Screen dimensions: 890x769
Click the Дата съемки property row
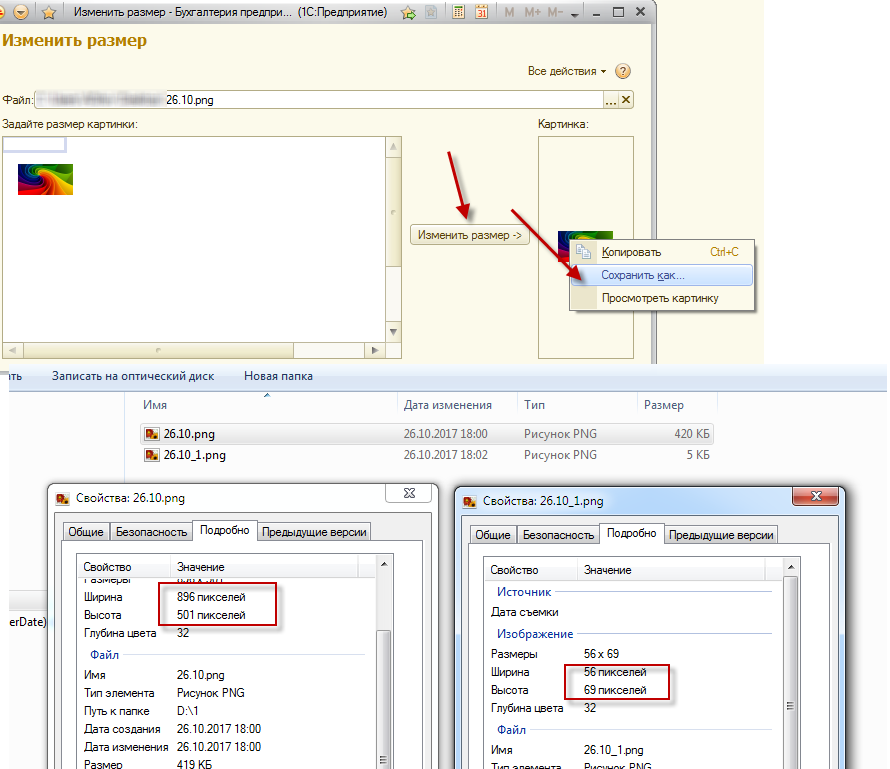pos(524,612)
